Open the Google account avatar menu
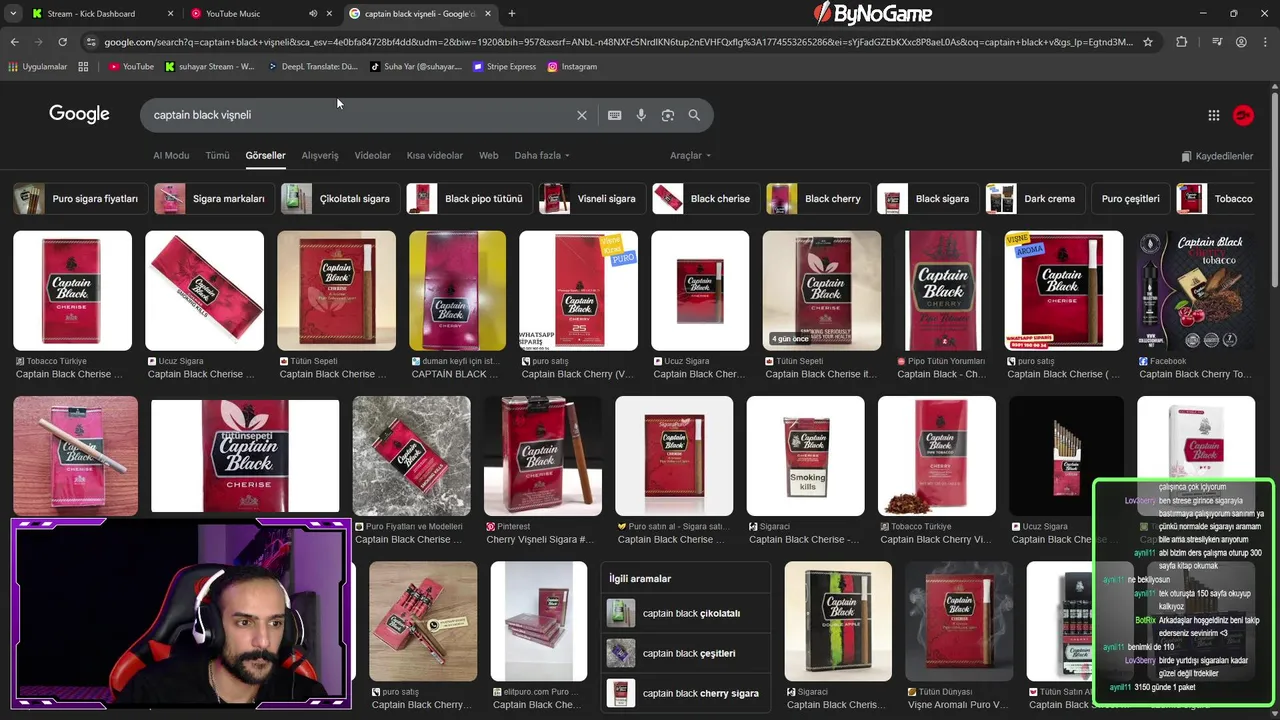 click(1244, 115)
